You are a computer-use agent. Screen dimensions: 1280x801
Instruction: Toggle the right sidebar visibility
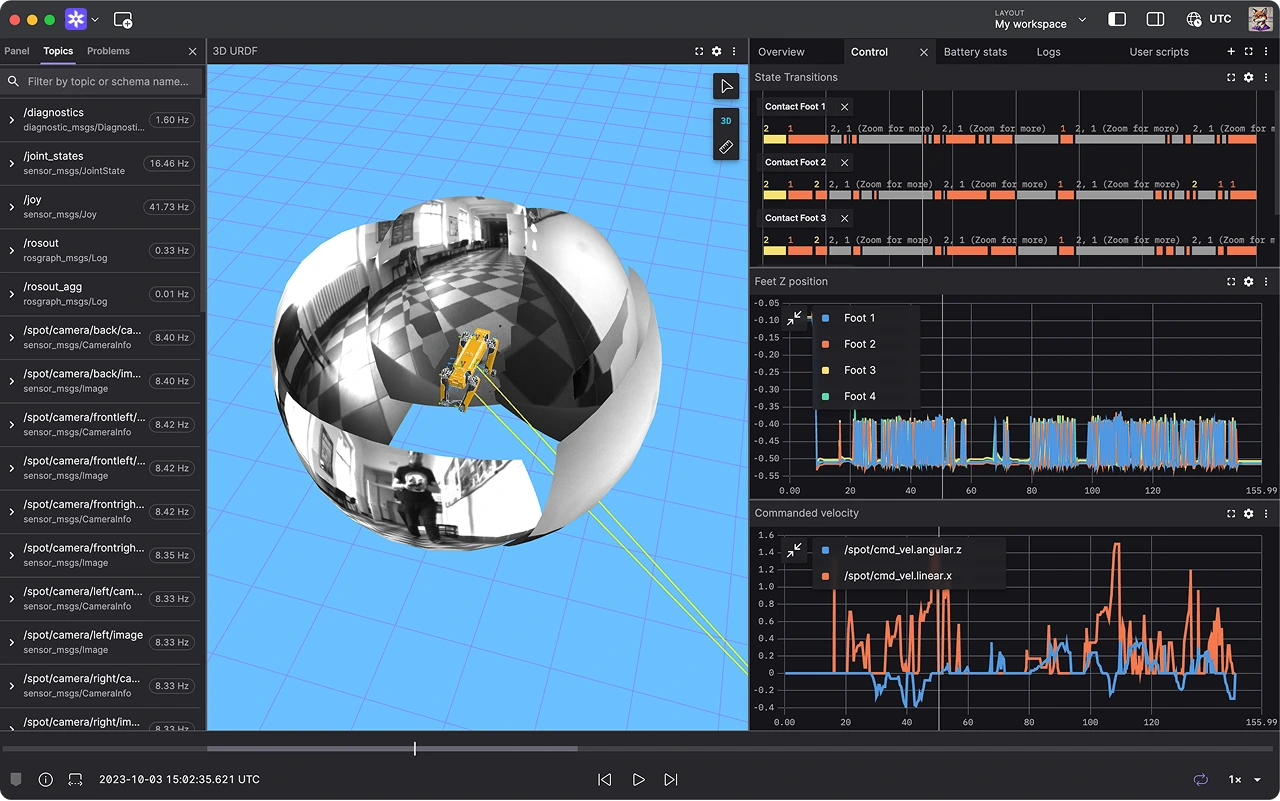1155,18
